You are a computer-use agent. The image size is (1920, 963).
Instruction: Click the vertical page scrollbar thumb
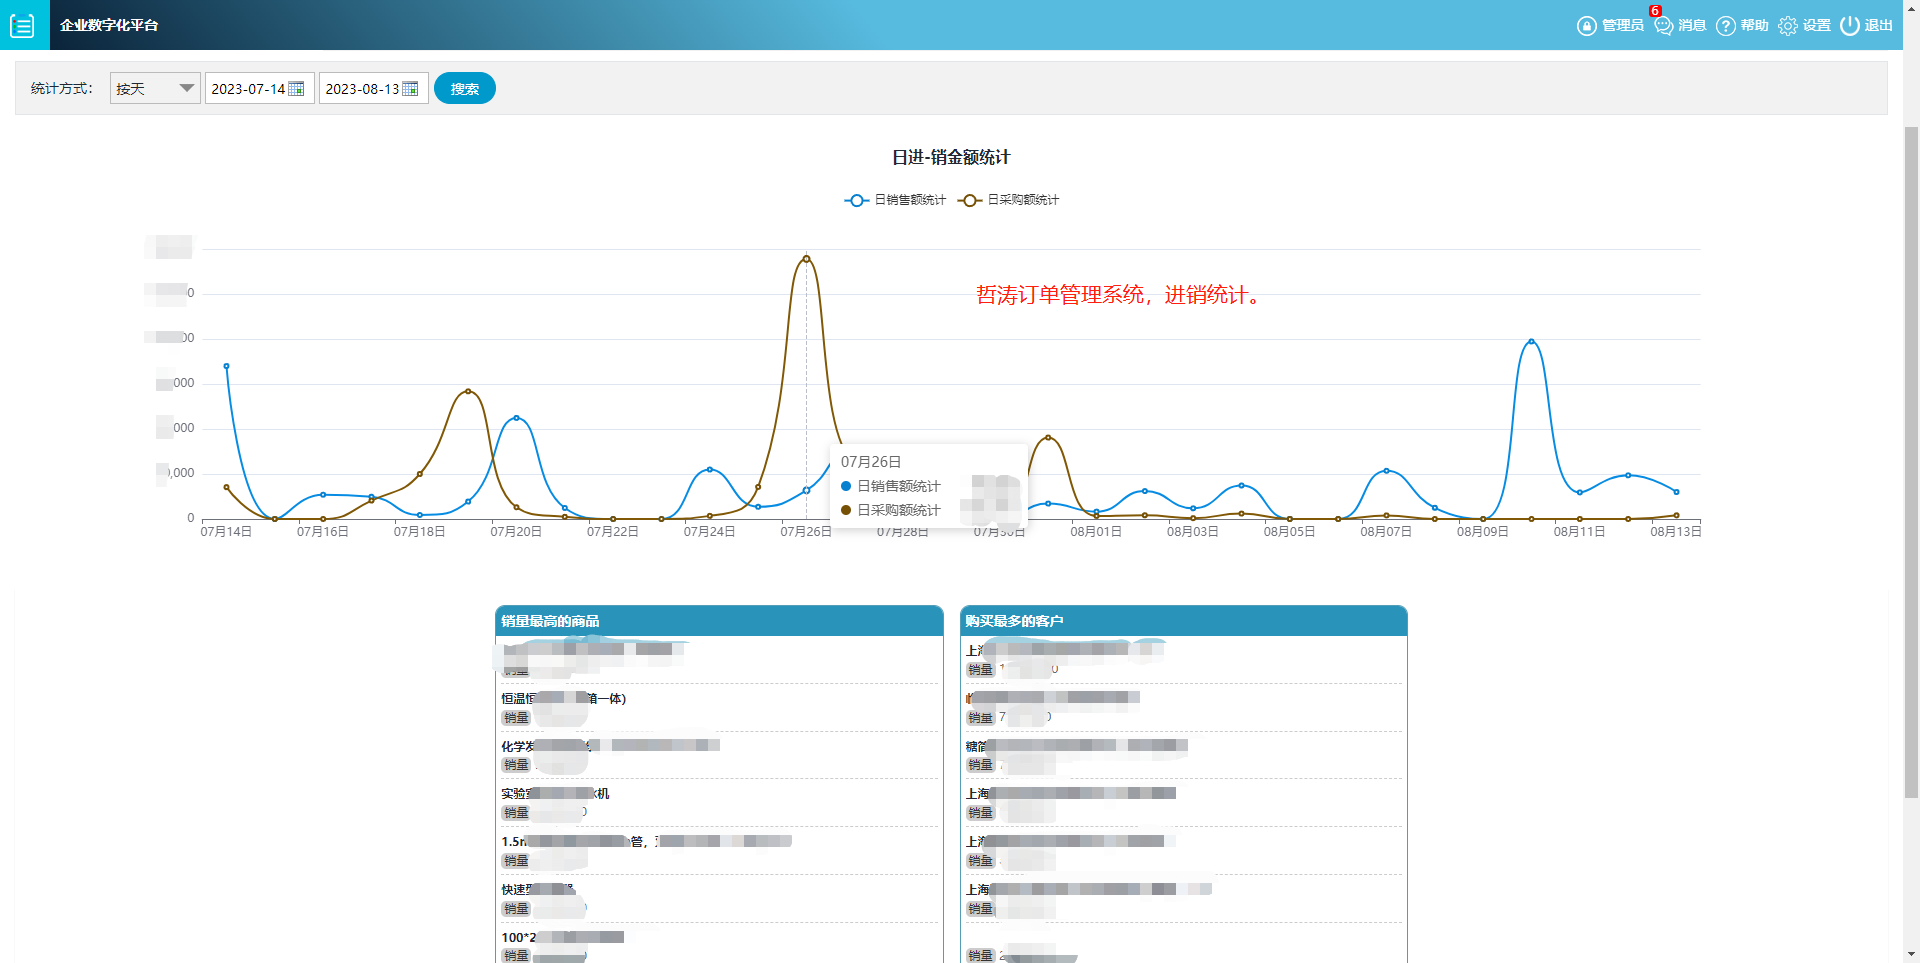pyautogui.click(x=1911, y=460)
